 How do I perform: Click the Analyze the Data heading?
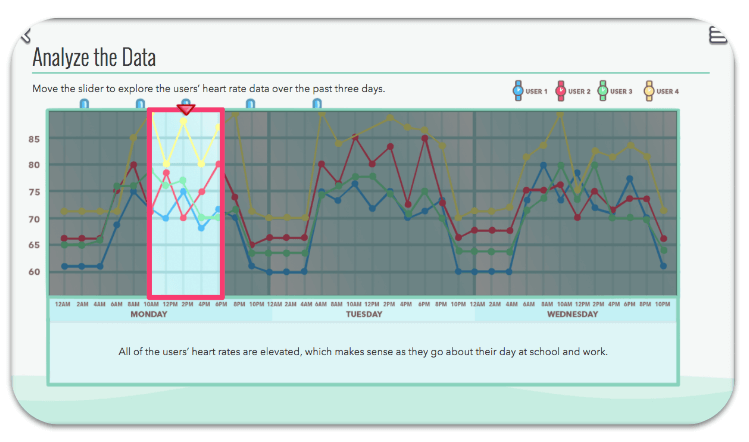coord(94,57)
